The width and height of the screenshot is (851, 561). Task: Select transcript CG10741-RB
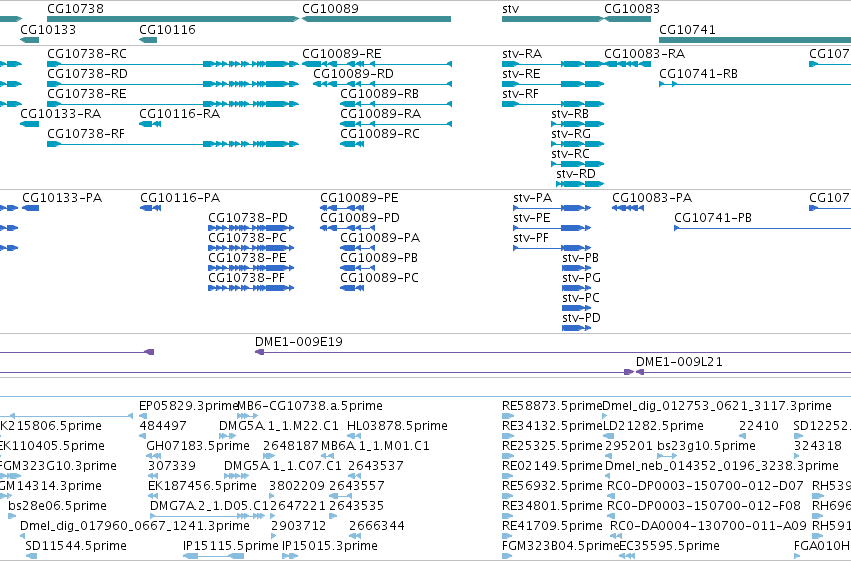[698, 74]
